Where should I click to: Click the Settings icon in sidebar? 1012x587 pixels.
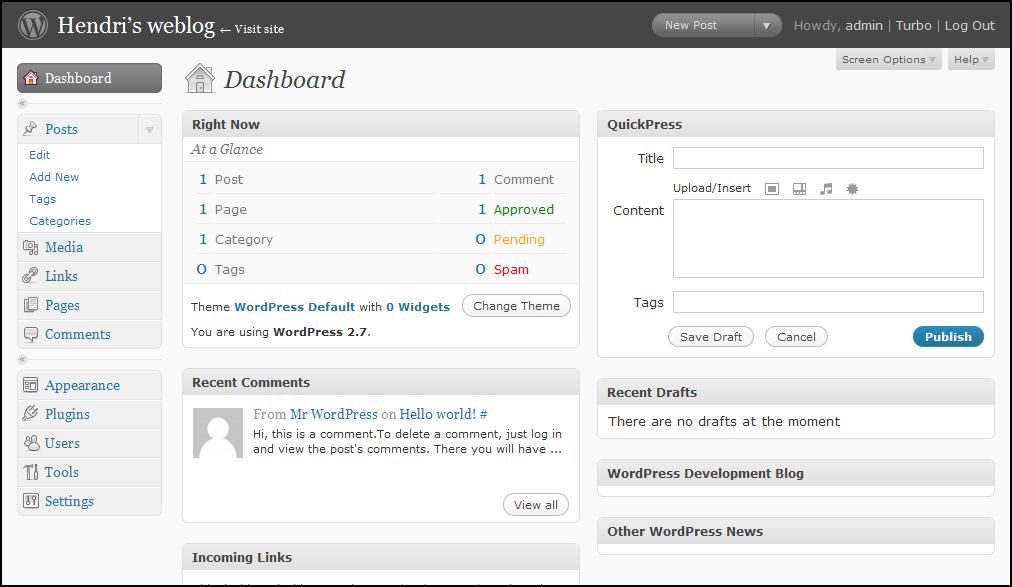pyautogui.click(x=30, y=501)
